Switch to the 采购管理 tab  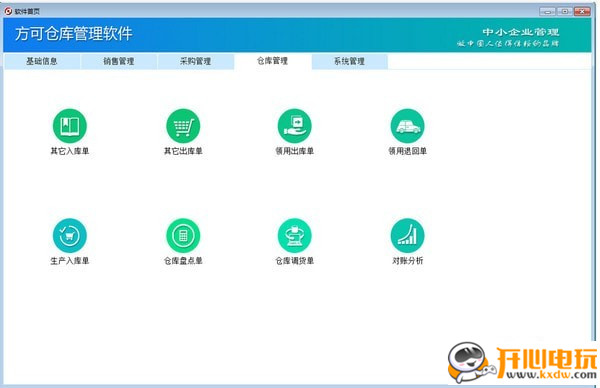pos(196,61)
